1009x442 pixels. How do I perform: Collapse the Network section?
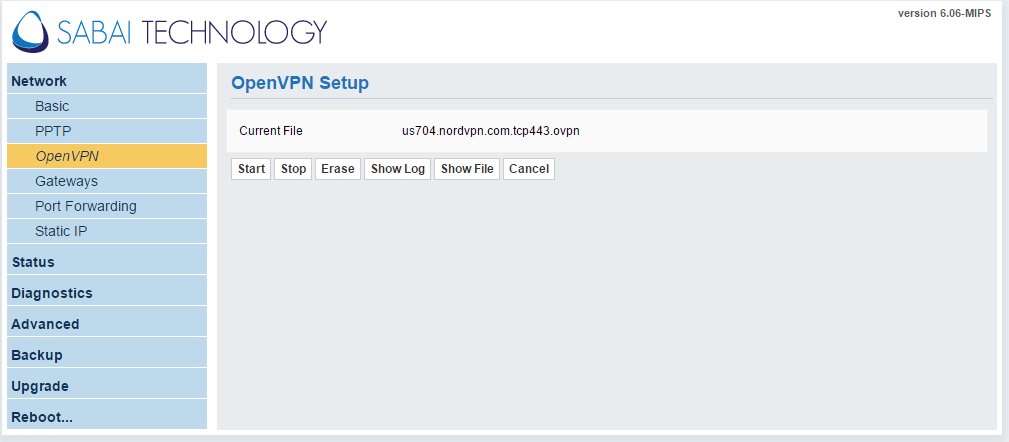coord(39,81)
